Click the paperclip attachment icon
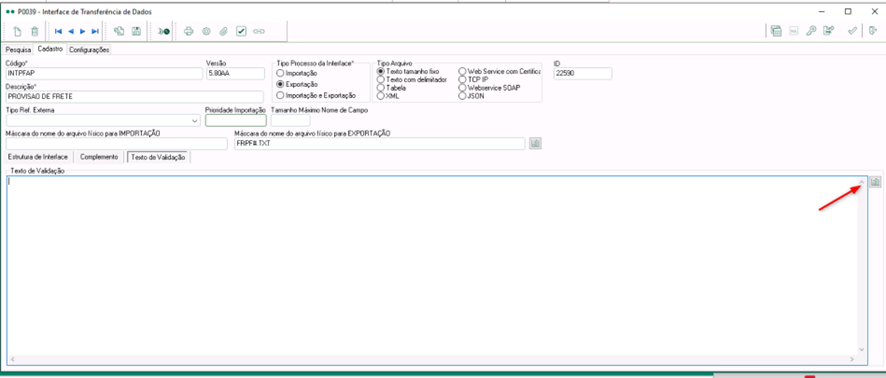Screen dimensions: 886x378 (x=223, y=32)
